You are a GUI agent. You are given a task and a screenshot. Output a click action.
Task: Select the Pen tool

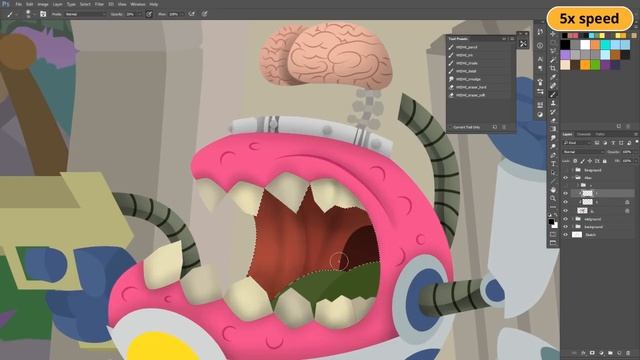point(553,155)
